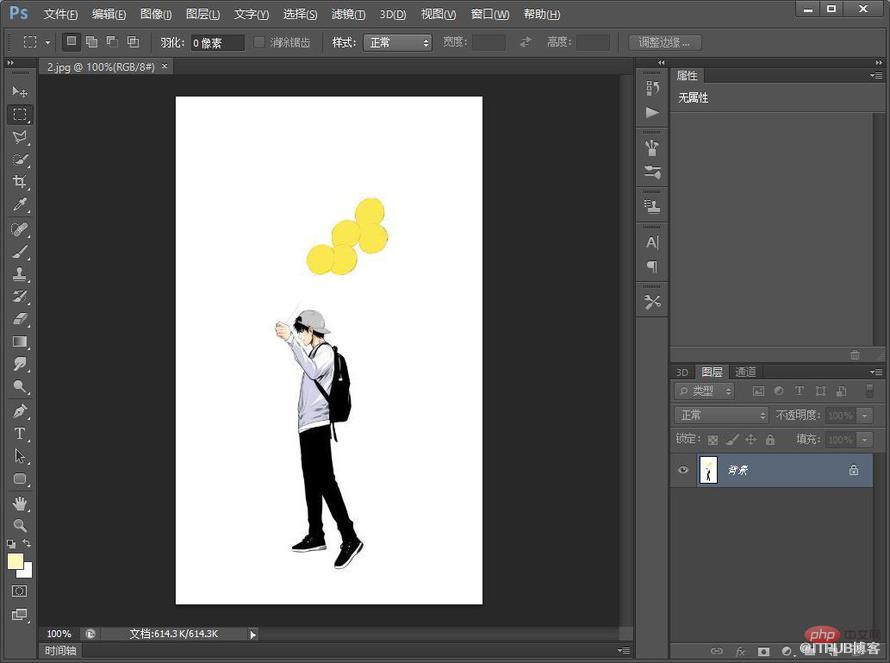
Task: Select the Move tool
Action: pyautogui.click(x=20, y=91)
